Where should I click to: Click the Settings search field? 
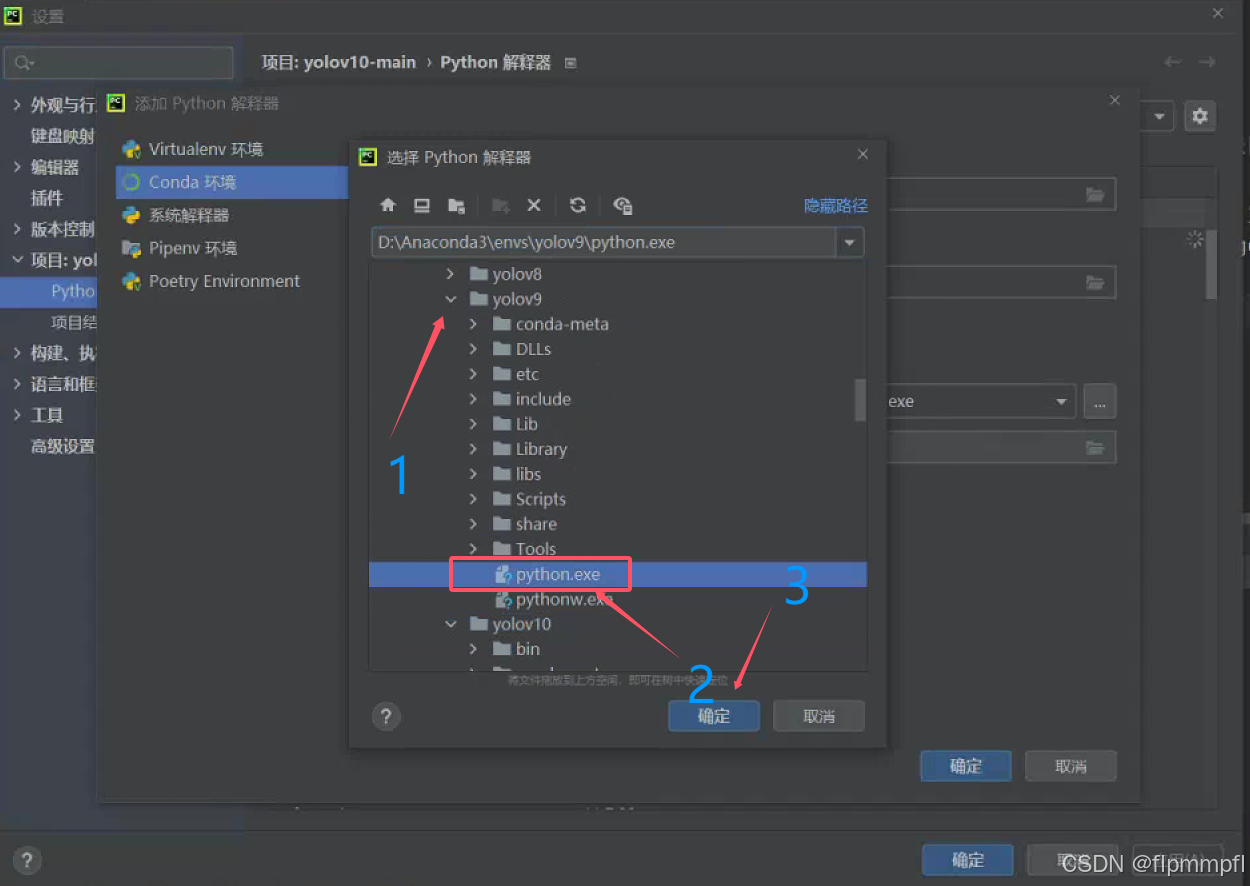(x=119, y=63)
